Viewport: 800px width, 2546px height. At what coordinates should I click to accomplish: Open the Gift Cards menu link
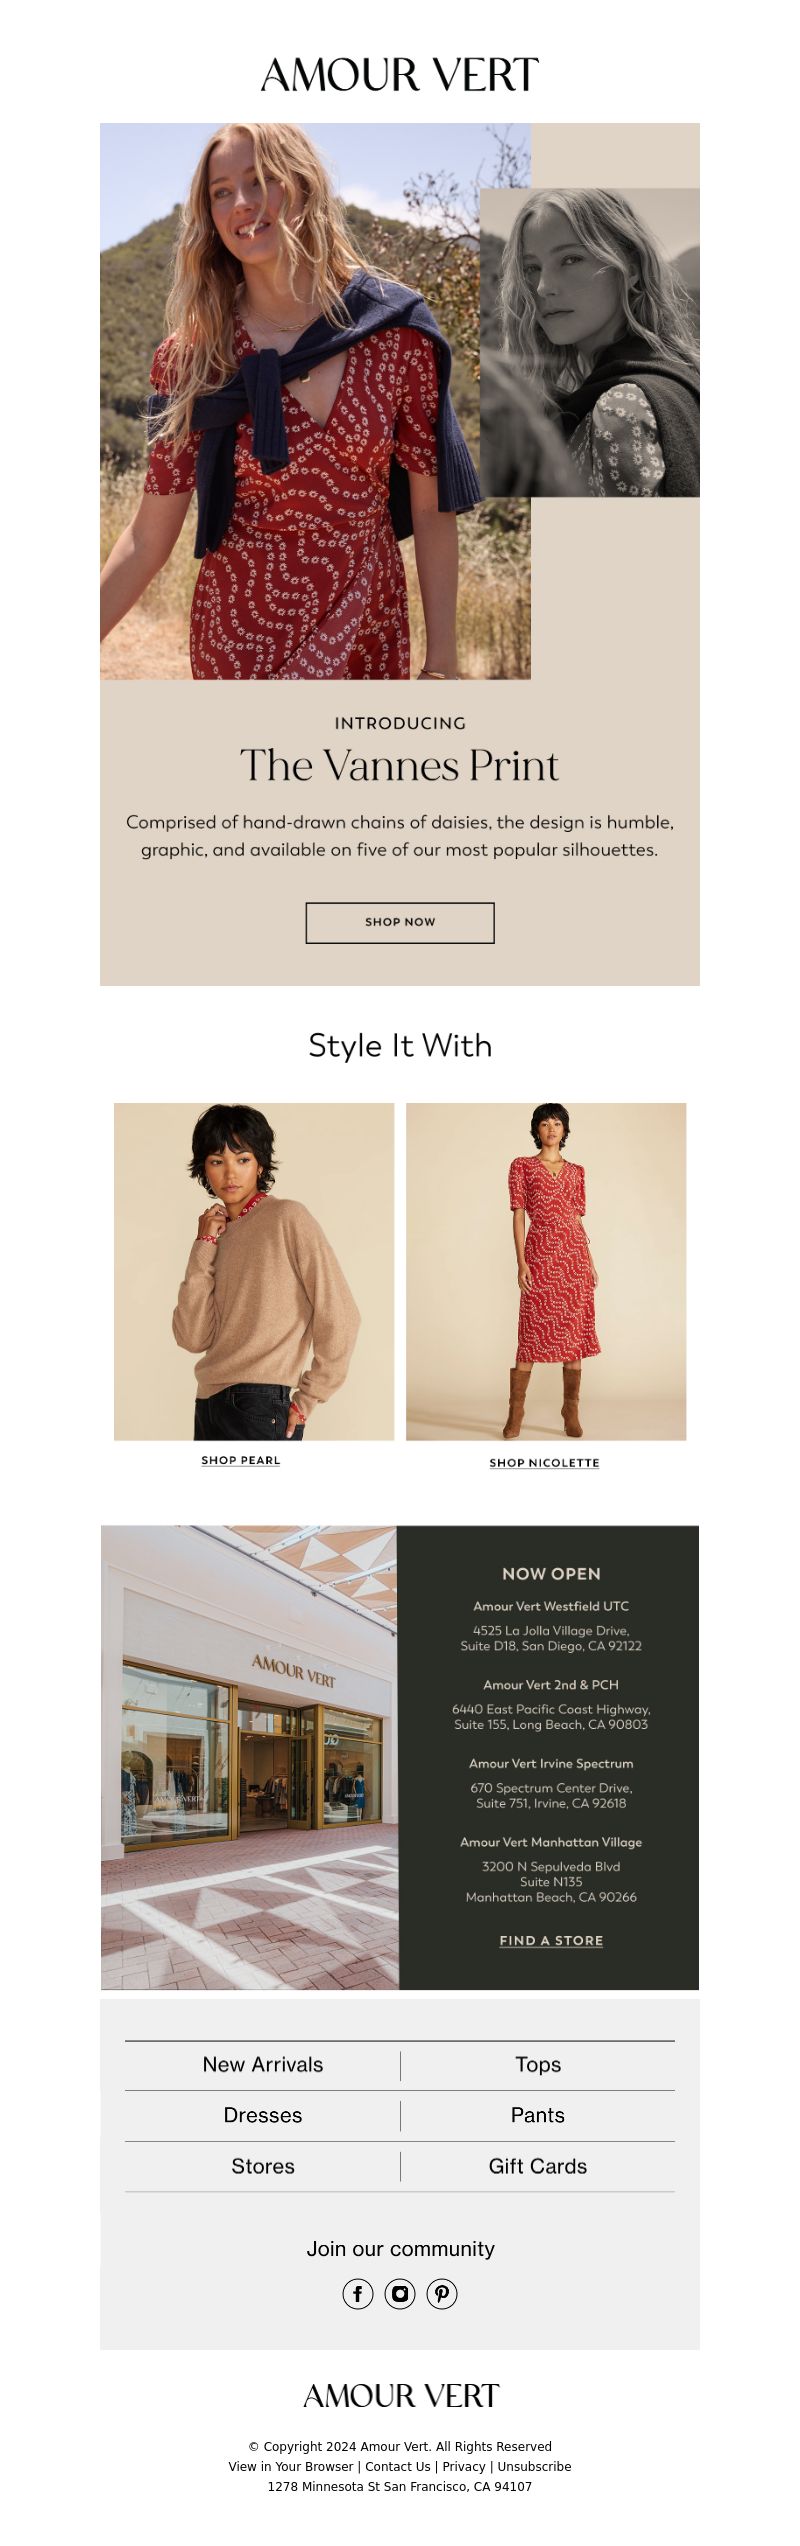point(538,2166)
